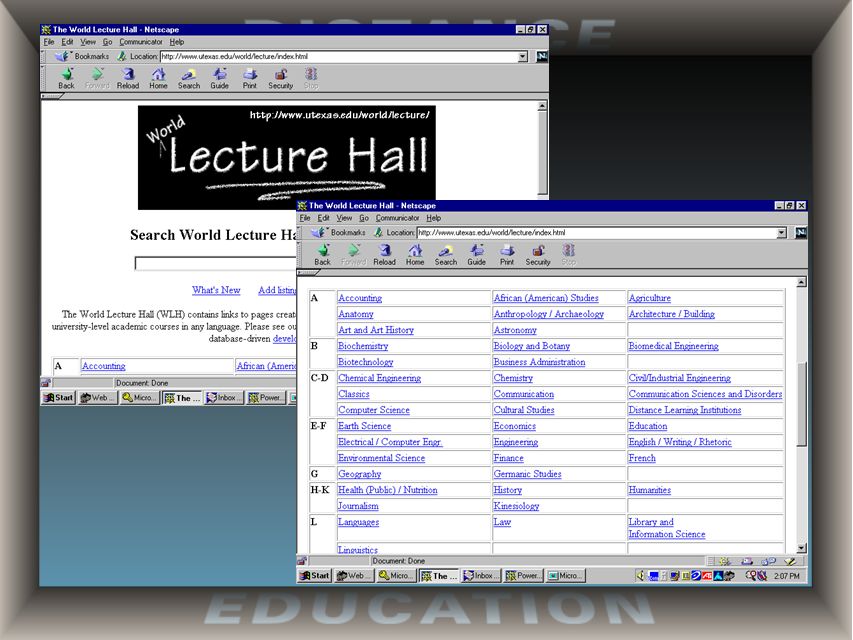Open Inbox taskbar button in front taskbar
This screenshot has height=640, width=853.
[481, 575]
